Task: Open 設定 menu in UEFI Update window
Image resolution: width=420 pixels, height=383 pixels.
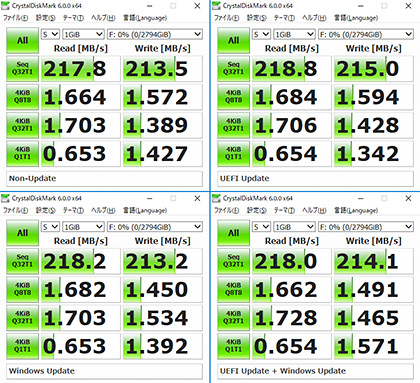Action: tap(257, 18)
